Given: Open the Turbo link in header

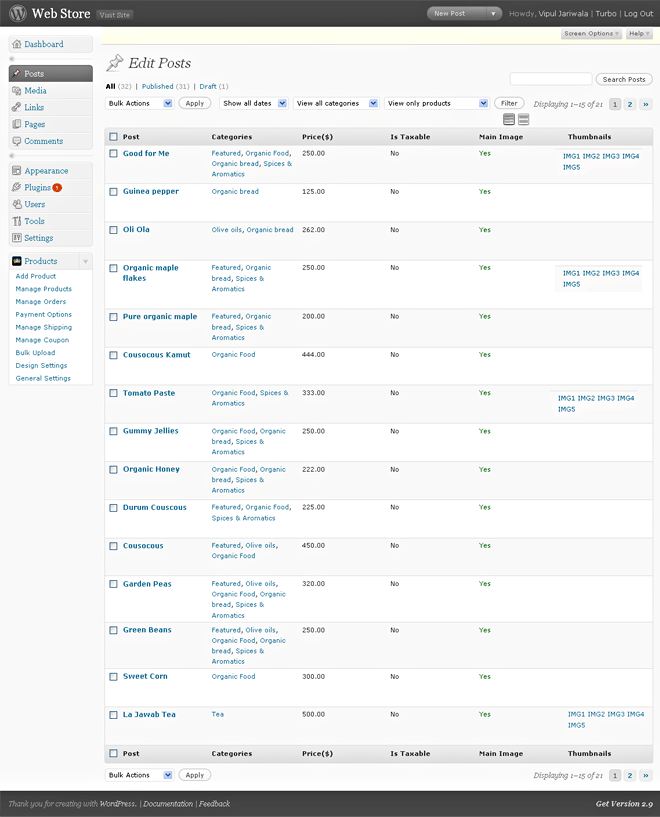Looking at the screenshot, I should [x=606, y=14].
